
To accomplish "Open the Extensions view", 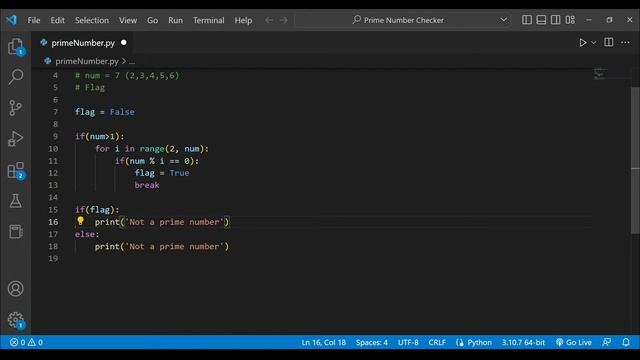I will click(16, 170).
